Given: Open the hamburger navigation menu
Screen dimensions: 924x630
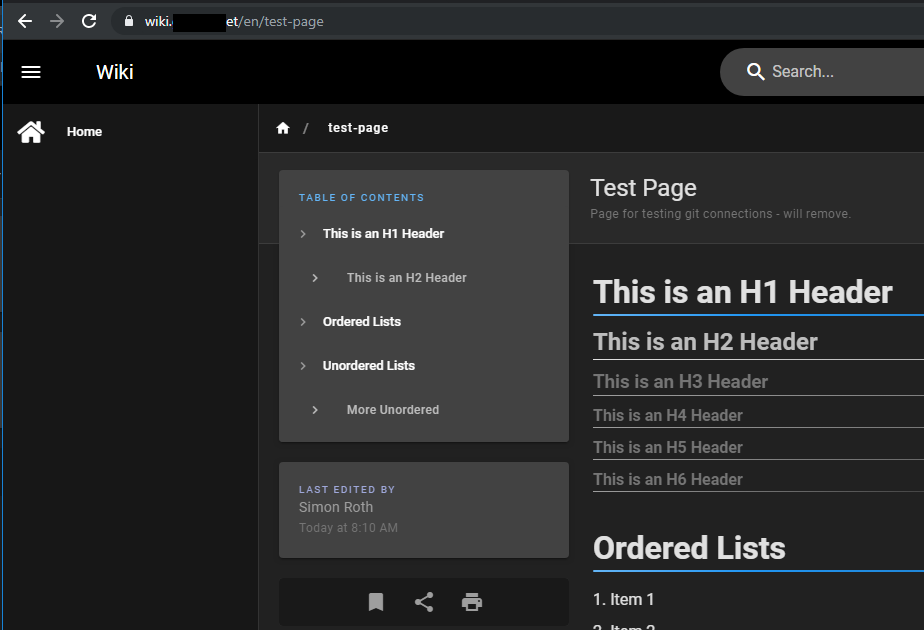Looking at the screenshot, I should (x=31, y=71).
